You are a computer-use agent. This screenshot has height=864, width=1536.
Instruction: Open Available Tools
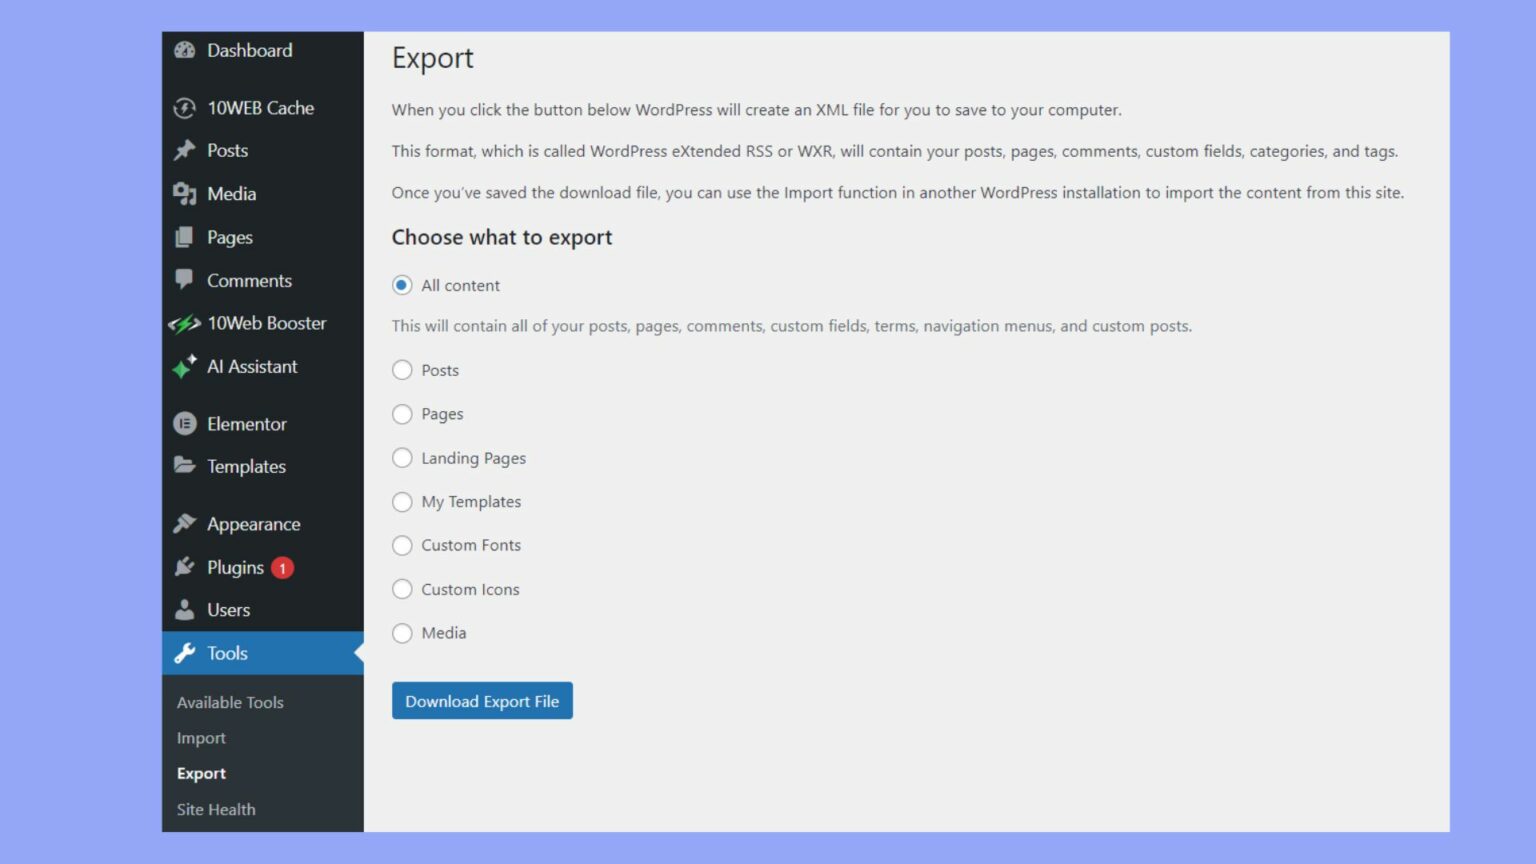[230, 702]
